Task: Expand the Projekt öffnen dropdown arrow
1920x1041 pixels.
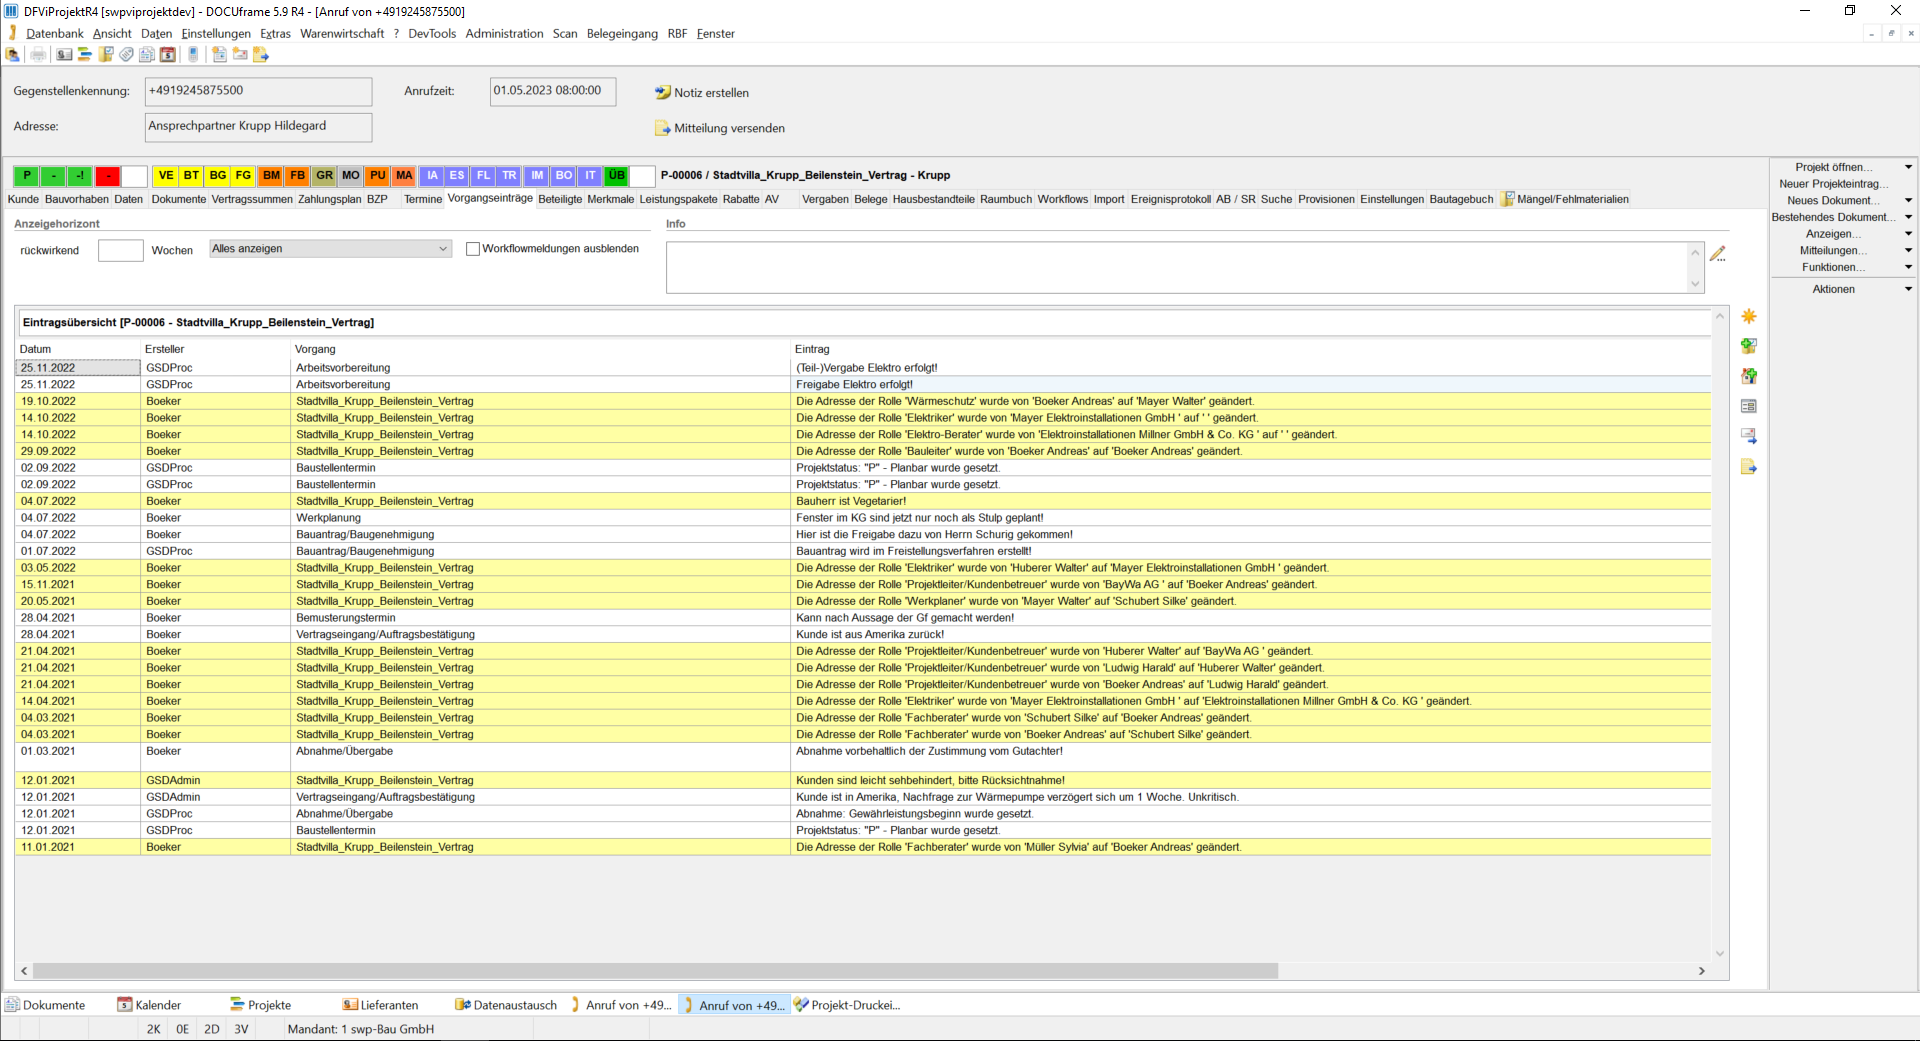Action: [x=1908, y=167]
